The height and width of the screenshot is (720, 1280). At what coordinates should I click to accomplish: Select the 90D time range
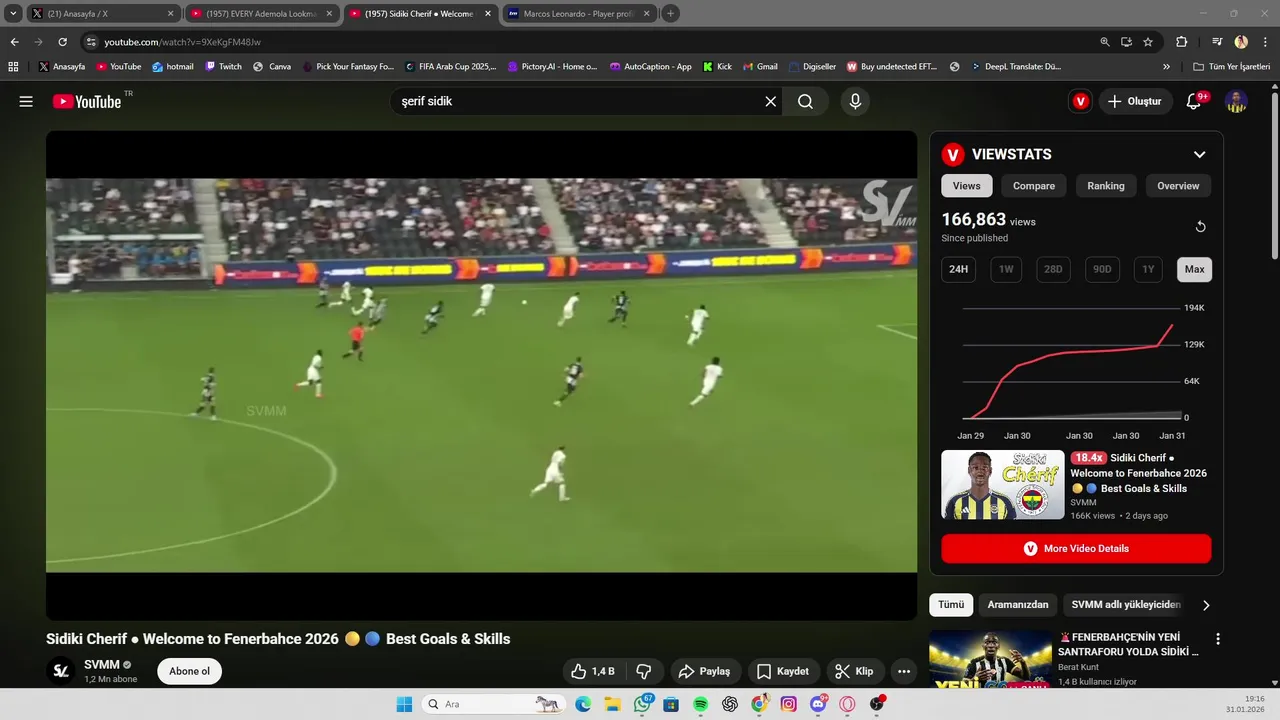click(x=1102, y=269)
